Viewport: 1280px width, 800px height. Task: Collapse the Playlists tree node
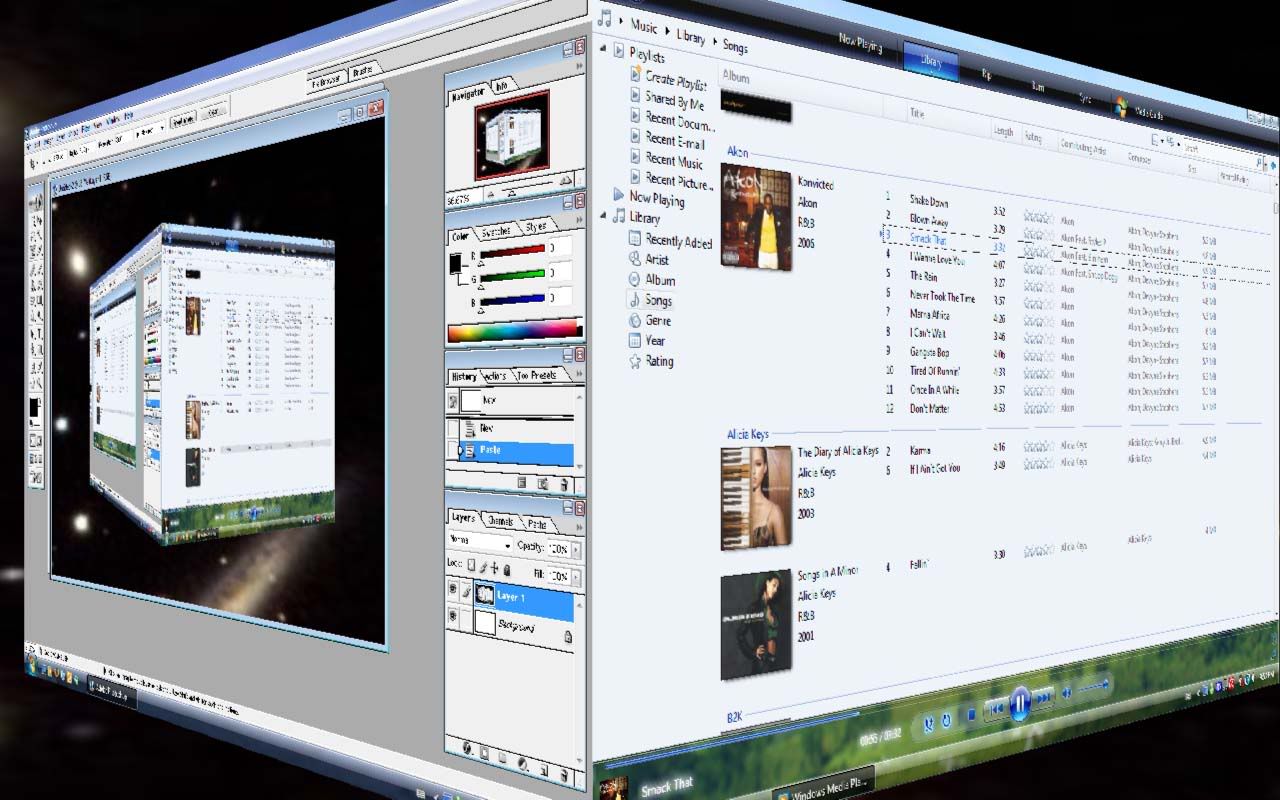click(603, 48)
